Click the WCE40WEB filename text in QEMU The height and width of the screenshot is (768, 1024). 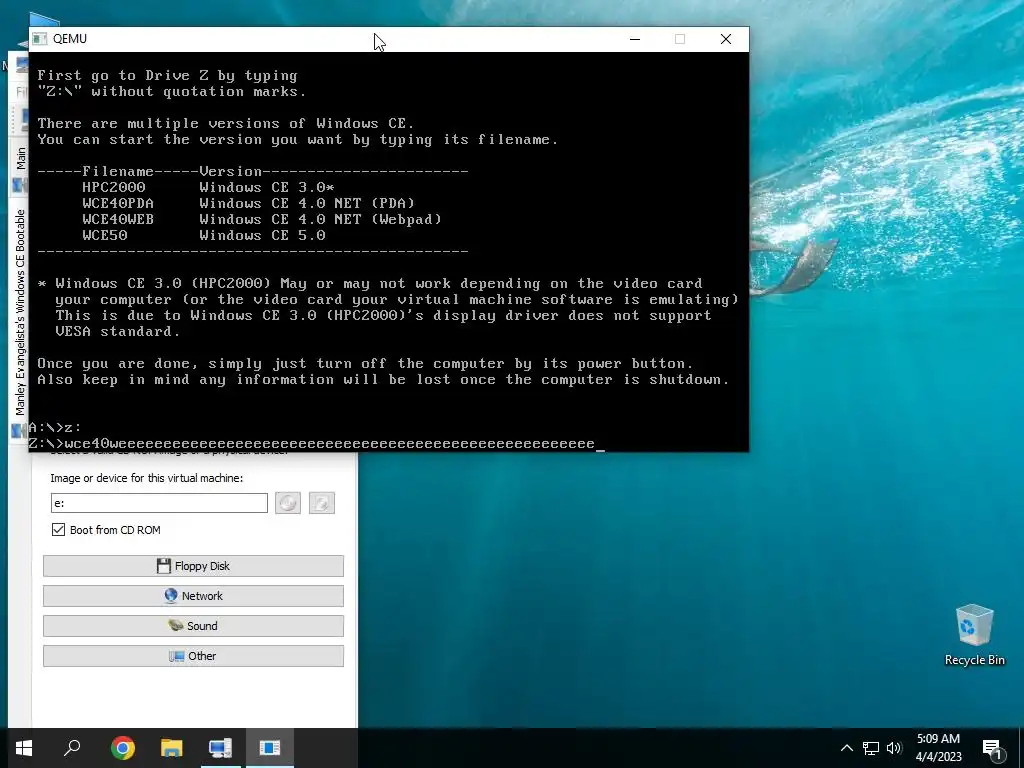click(x=118, y=219)
